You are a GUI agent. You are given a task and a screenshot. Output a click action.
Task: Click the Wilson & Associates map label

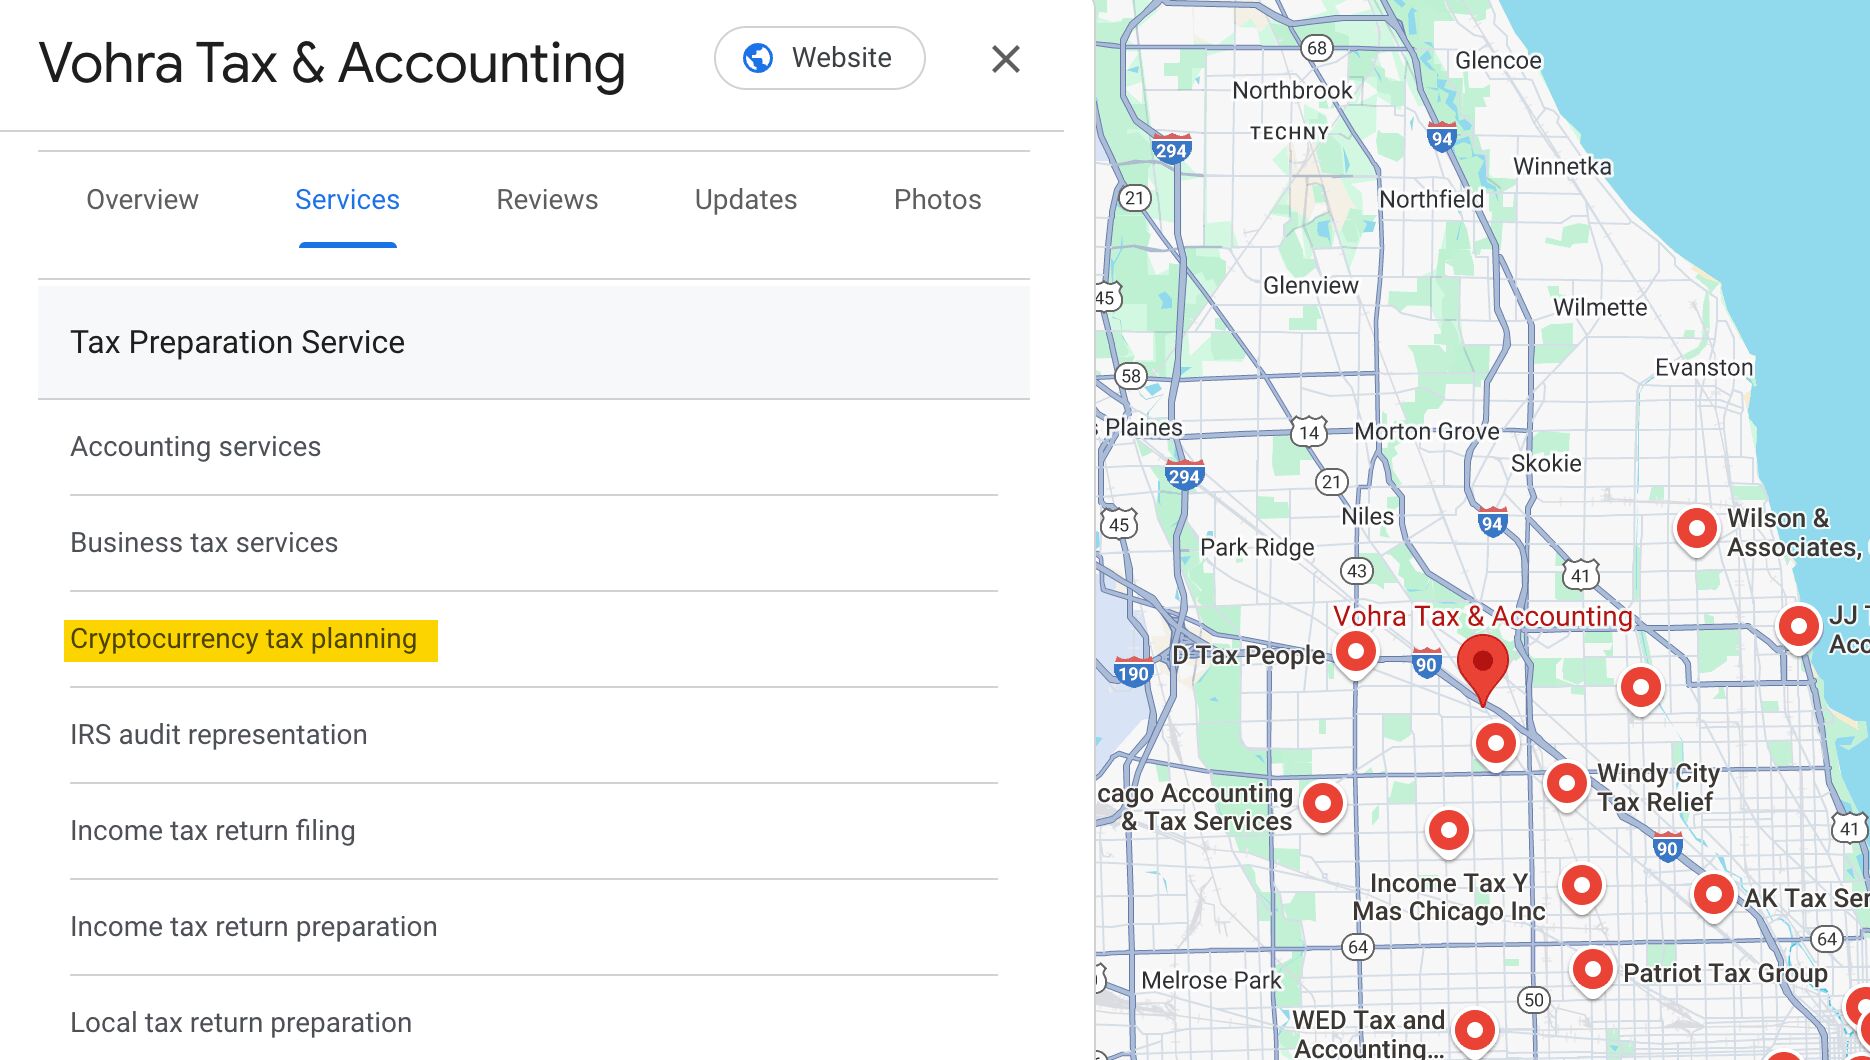[1794, 533]
